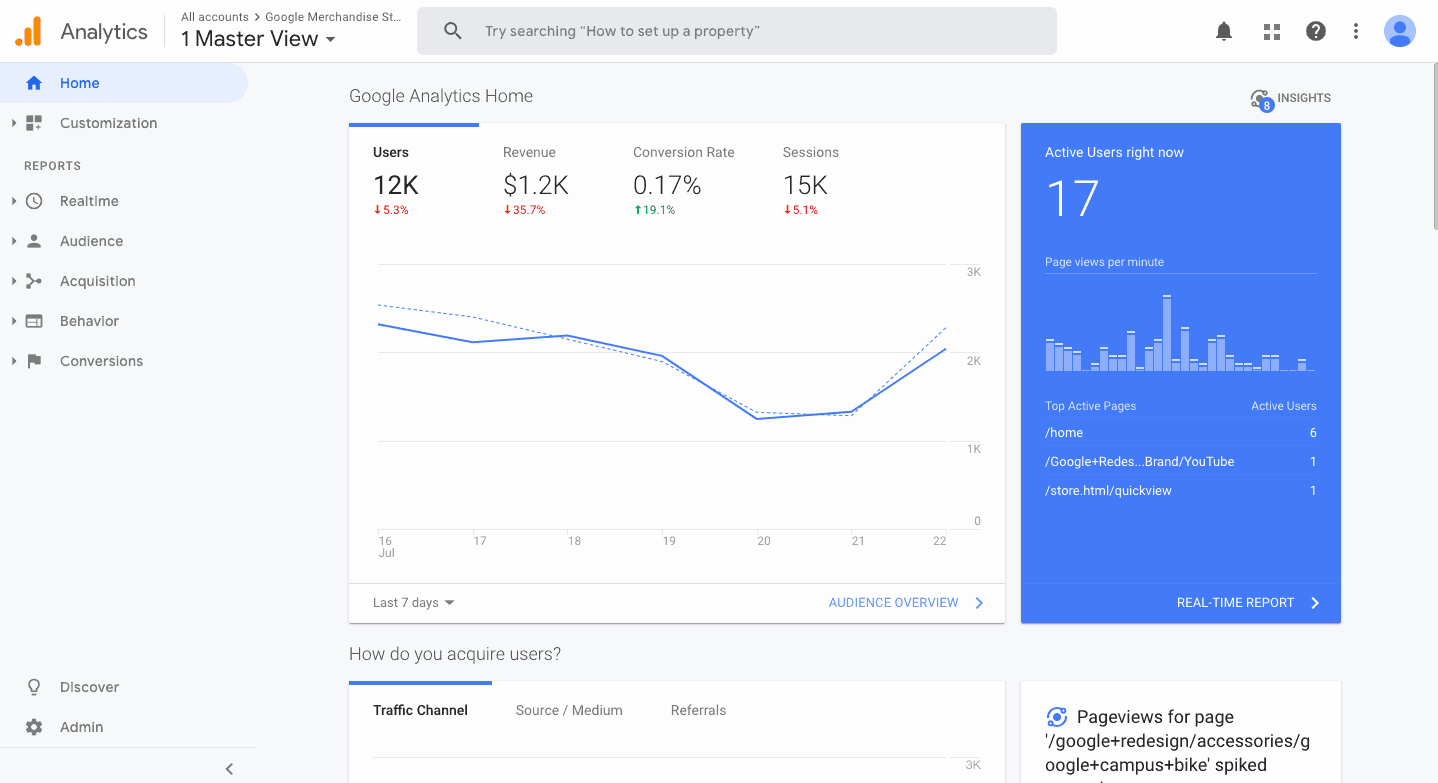
Task: Click the Admin sidebar label
Action: pyautogui.click(x=81, y=727)
